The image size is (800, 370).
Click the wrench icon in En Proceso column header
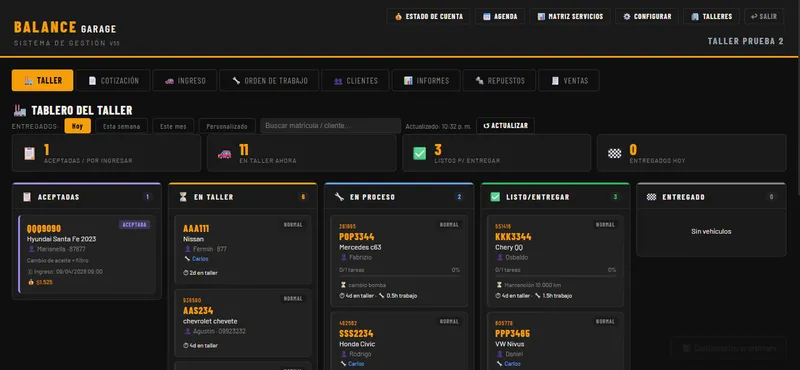point(339,197)
